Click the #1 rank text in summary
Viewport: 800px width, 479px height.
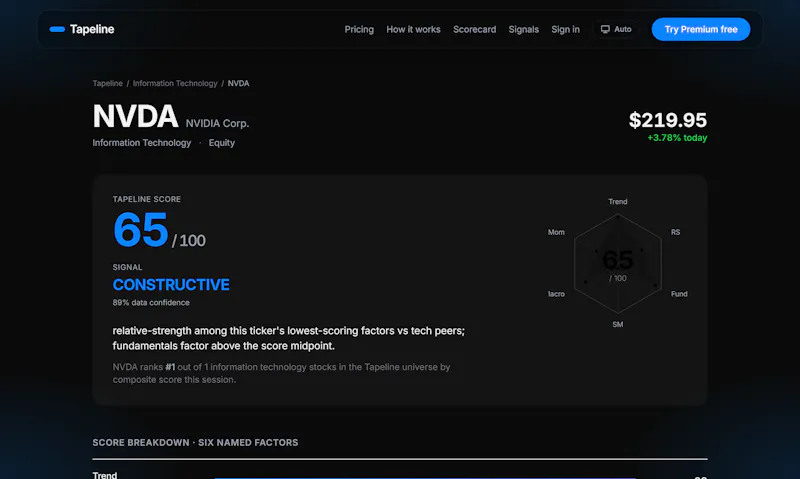click(x=170, y=367)
